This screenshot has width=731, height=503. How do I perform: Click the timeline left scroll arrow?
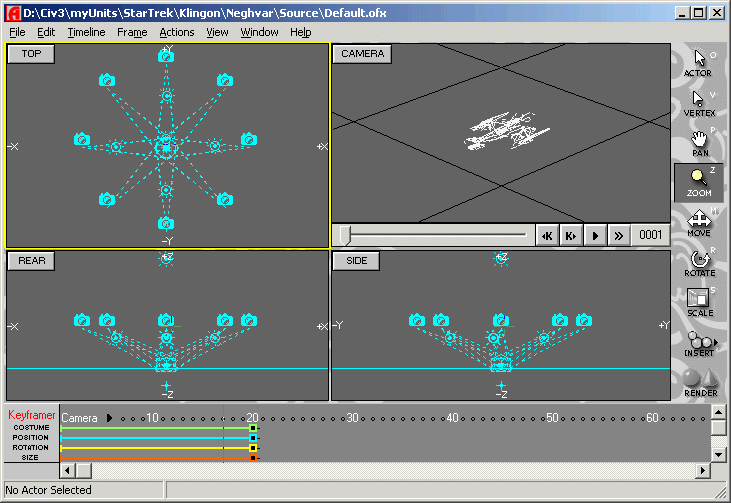tap(68, 471)
